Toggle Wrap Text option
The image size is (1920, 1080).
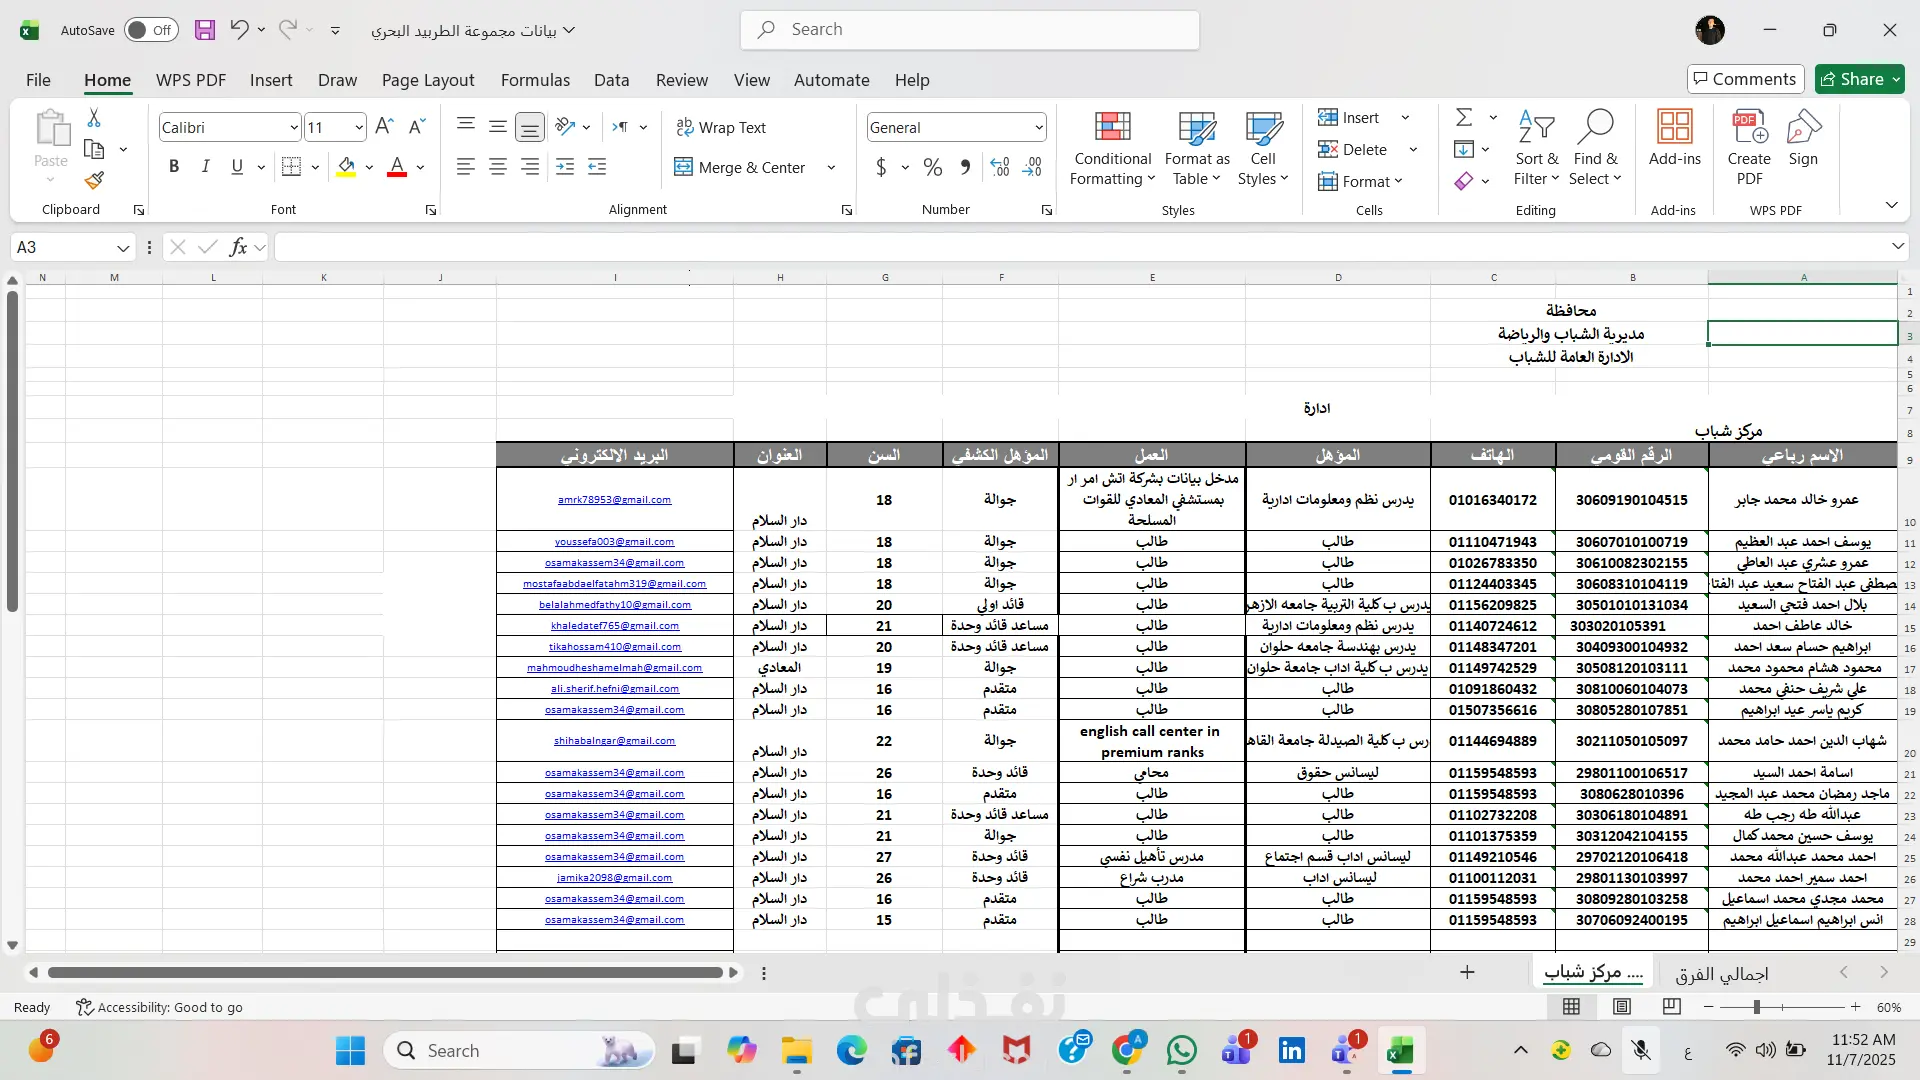point(721,127)
